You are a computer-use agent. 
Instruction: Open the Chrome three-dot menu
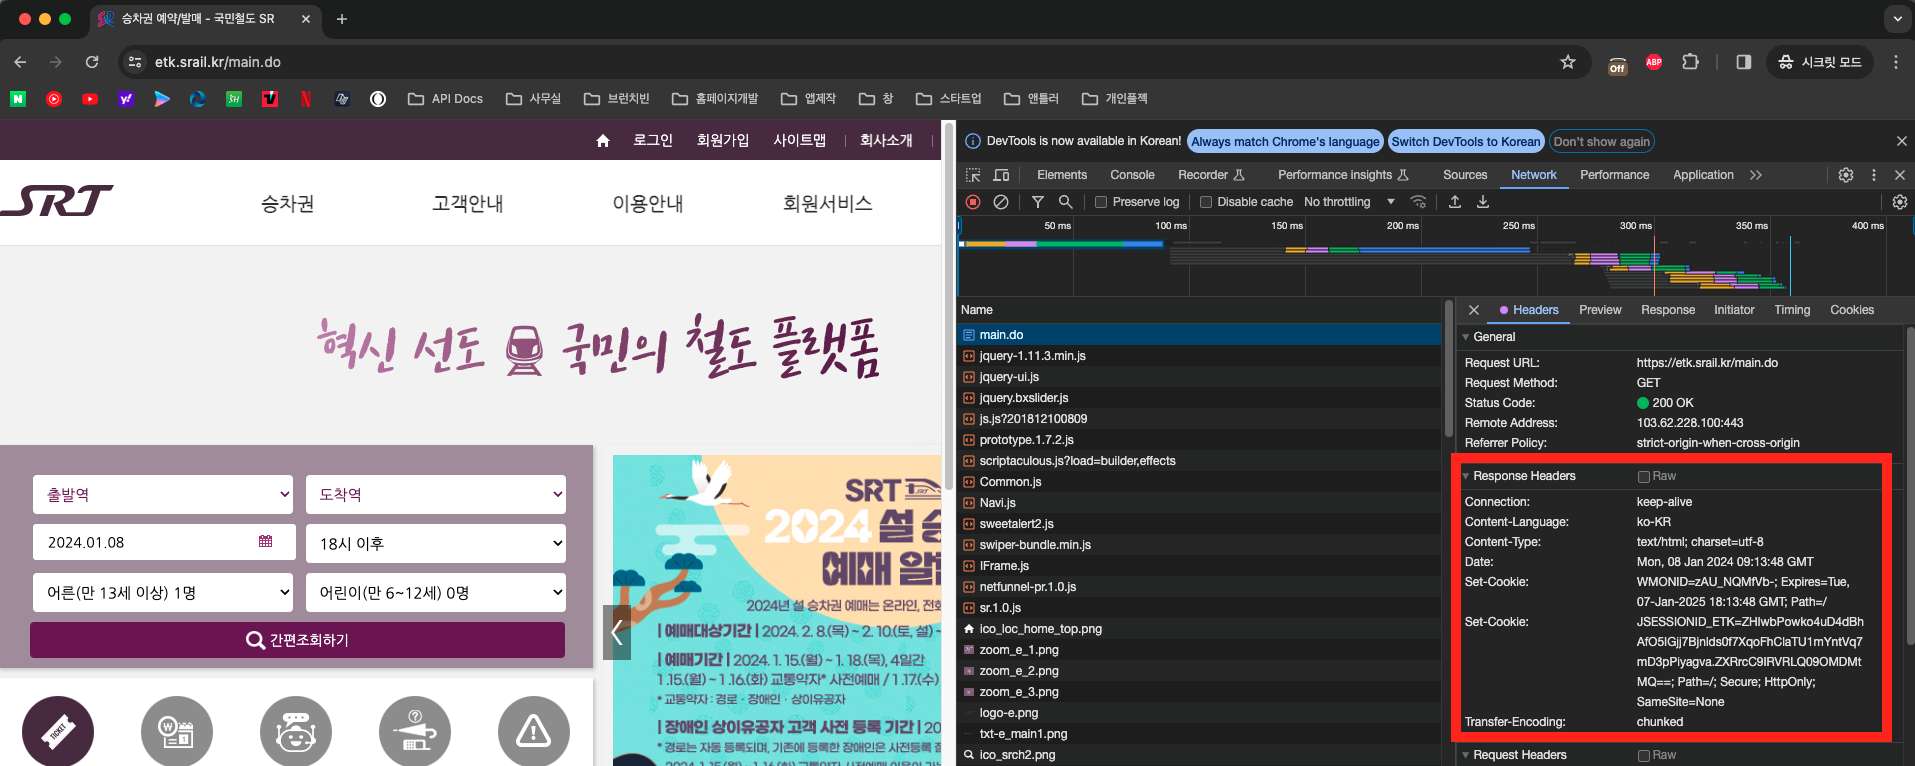click(x=1896, y=62)
